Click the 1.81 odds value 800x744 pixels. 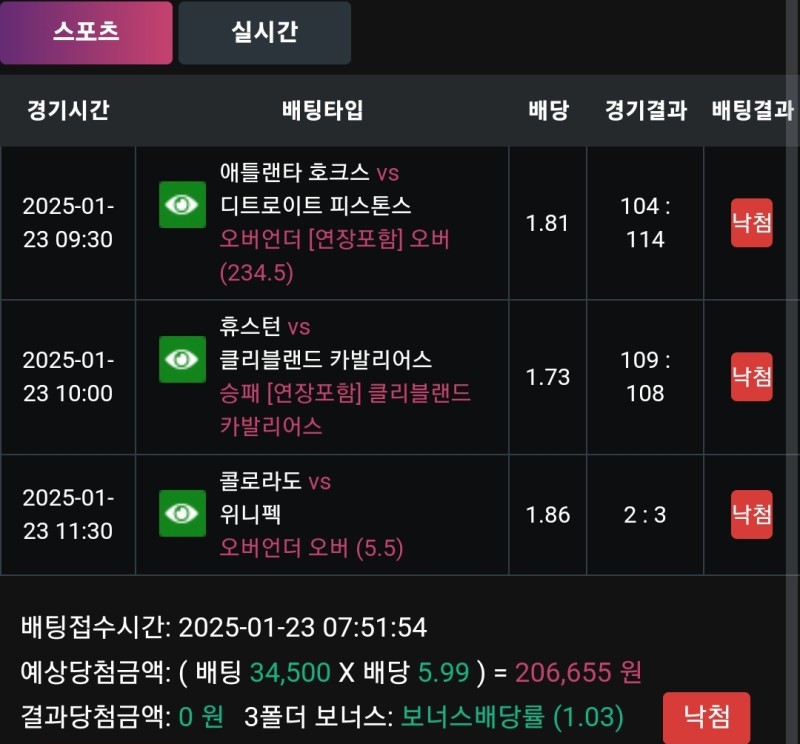(548, 222)
